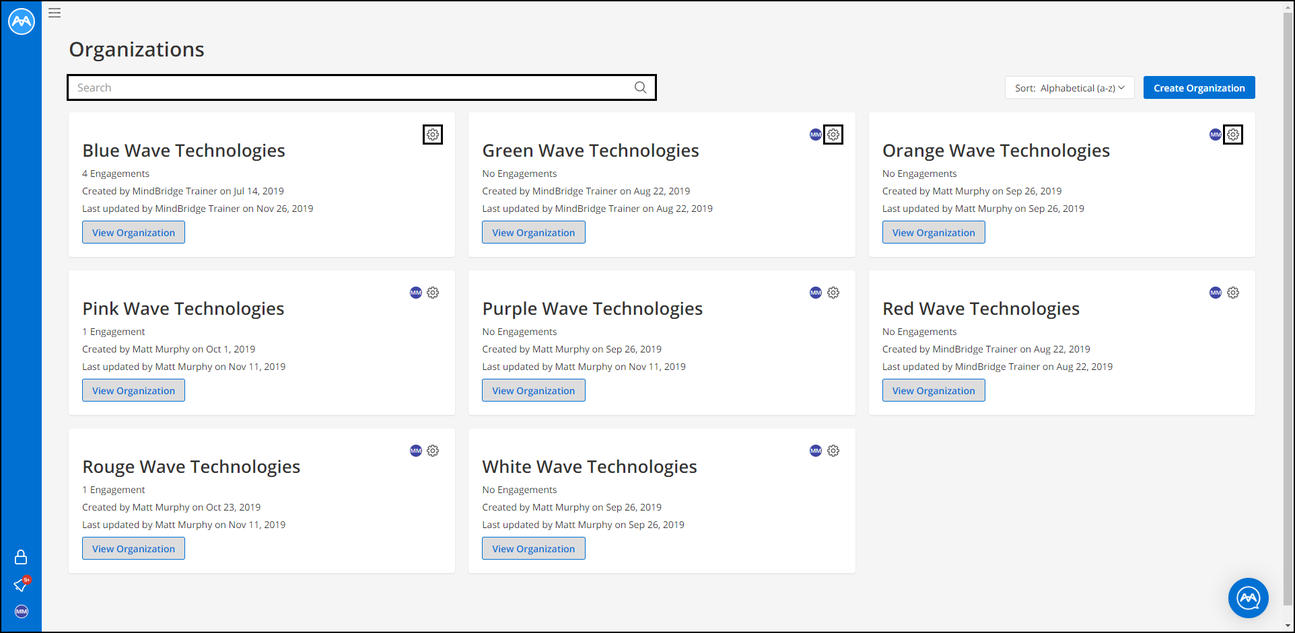
Task: Open Blue Wave Technologies settings gear
Action: pyautogui.click(x=433, y=134)
